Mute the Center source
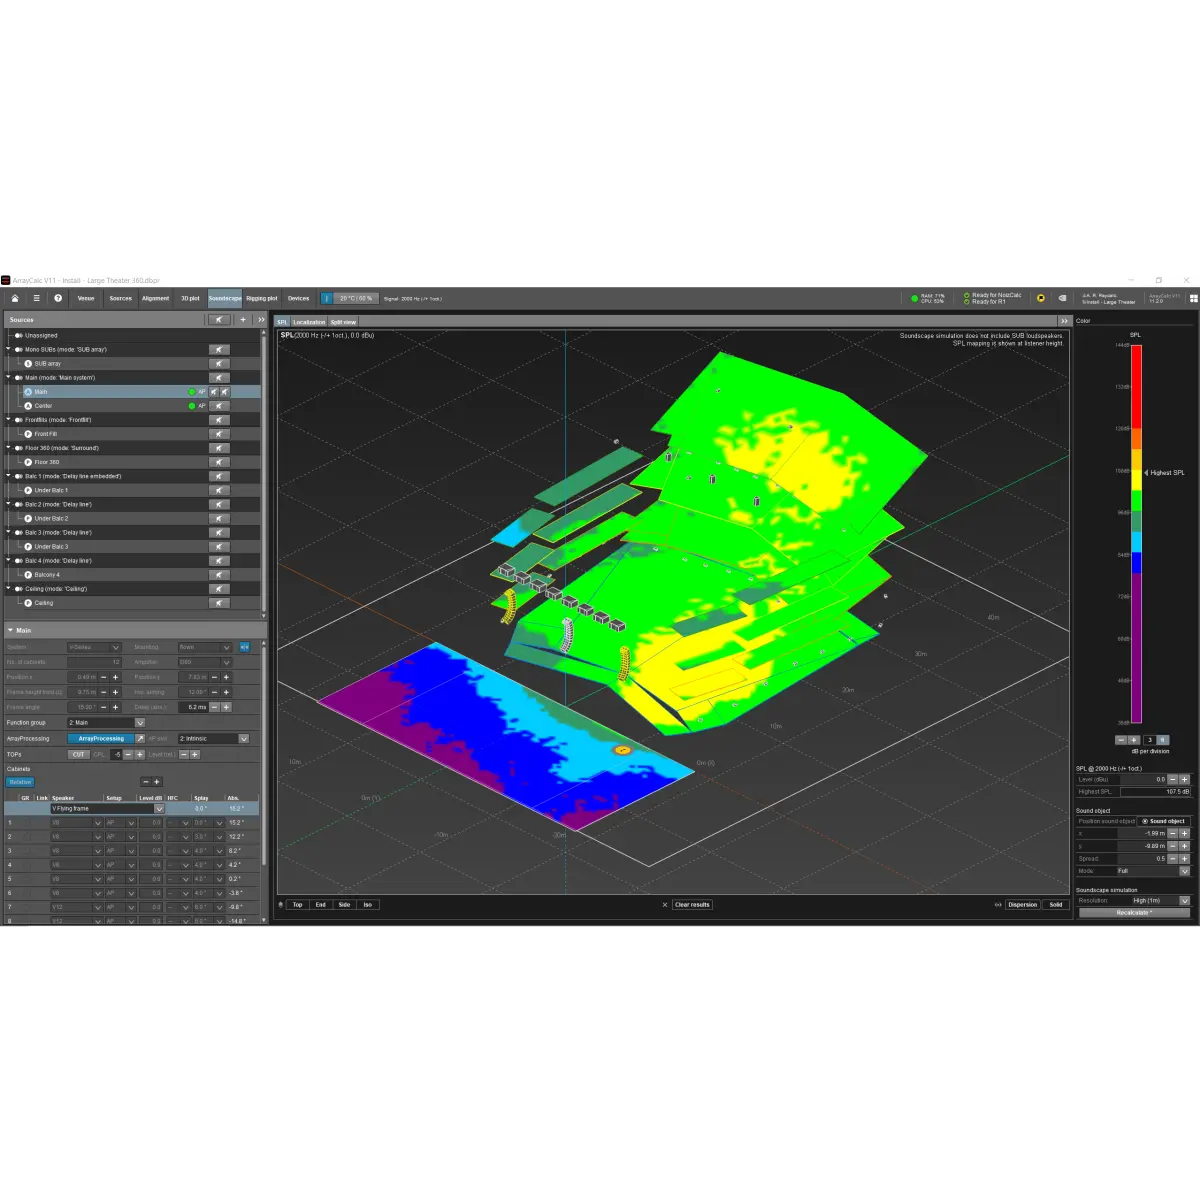 click(x=219, y=406)
